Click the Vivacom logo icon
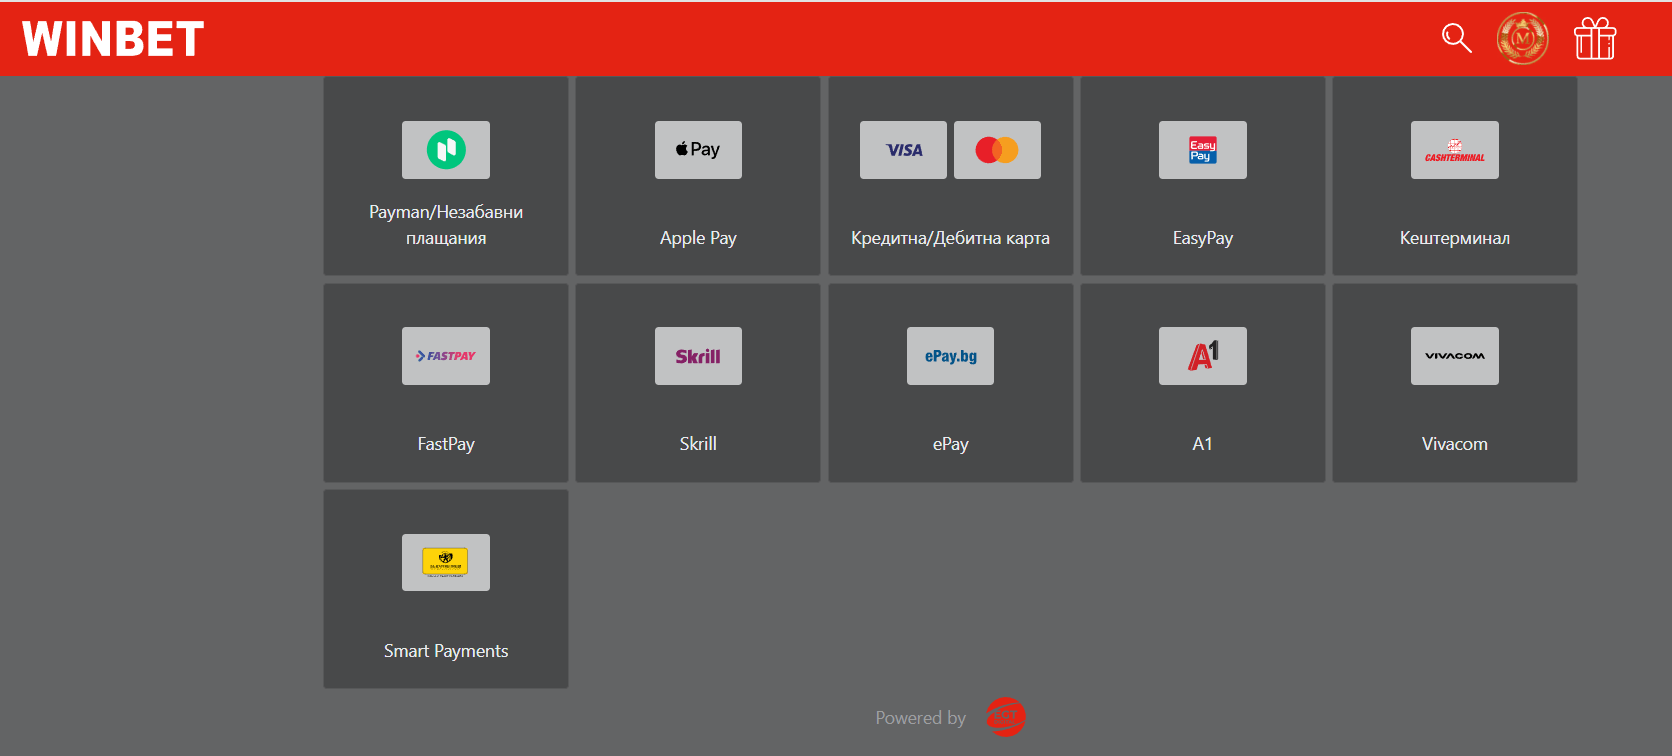 [x=1455, y=356]
